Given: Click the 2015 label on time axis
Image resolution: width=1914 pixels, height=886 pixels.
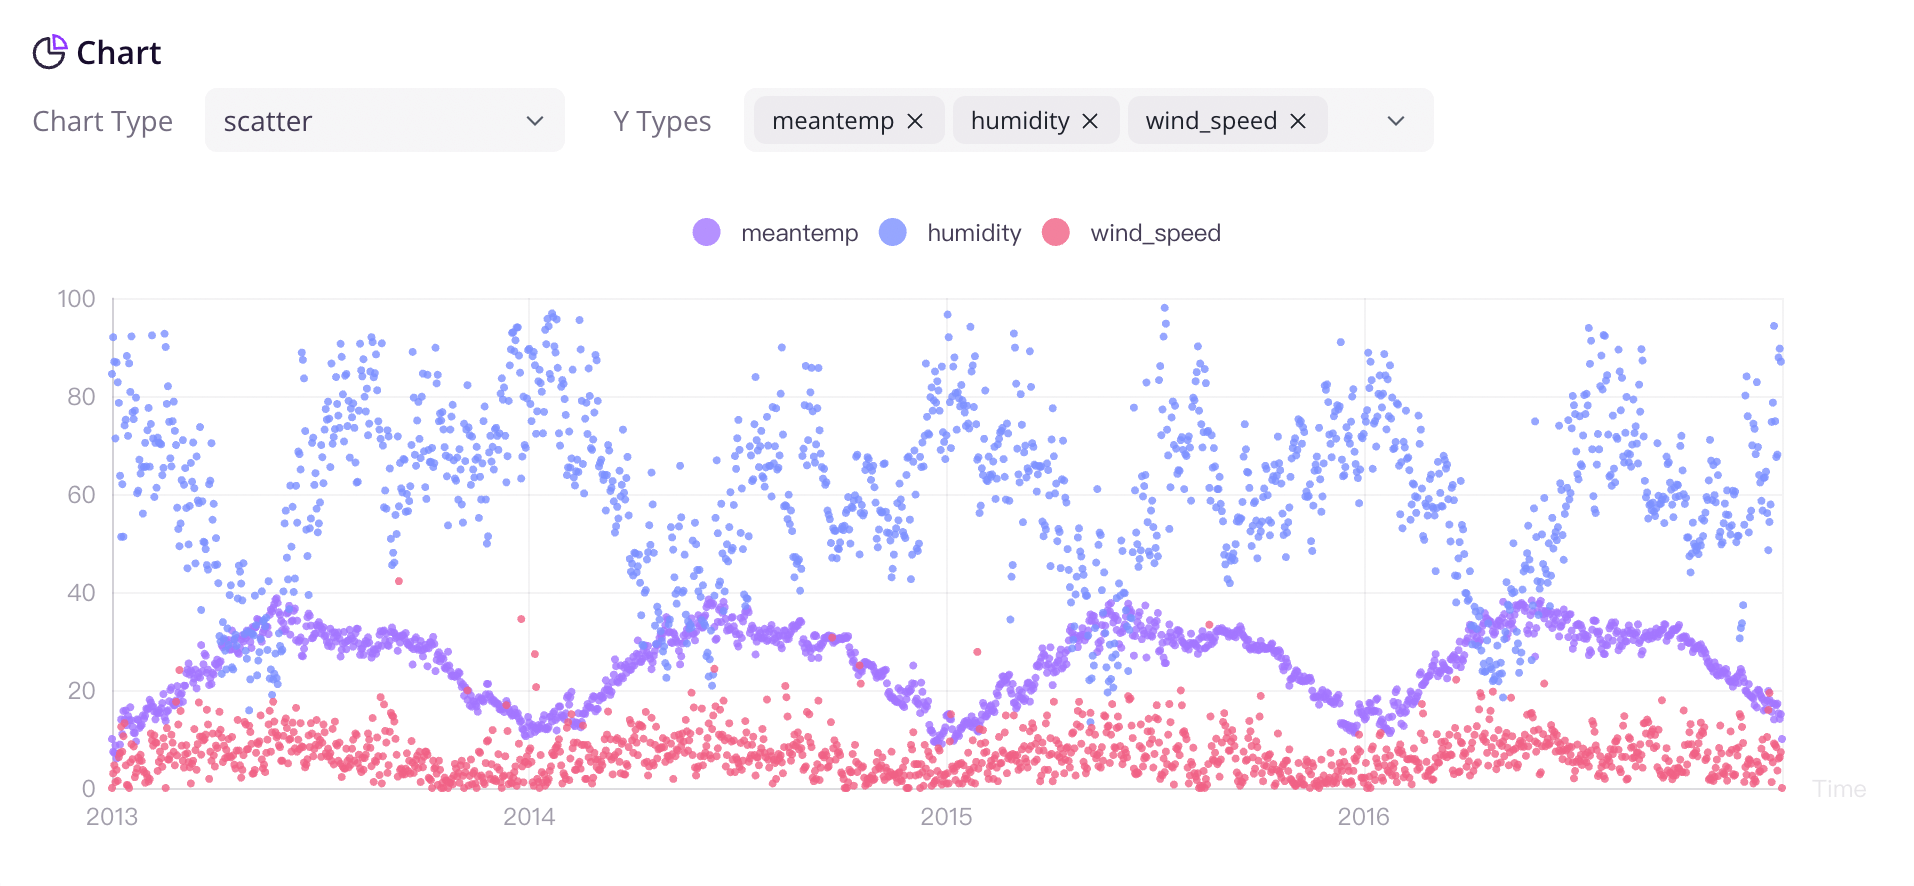Looking at the screenshot, I should tap(946, 817).
